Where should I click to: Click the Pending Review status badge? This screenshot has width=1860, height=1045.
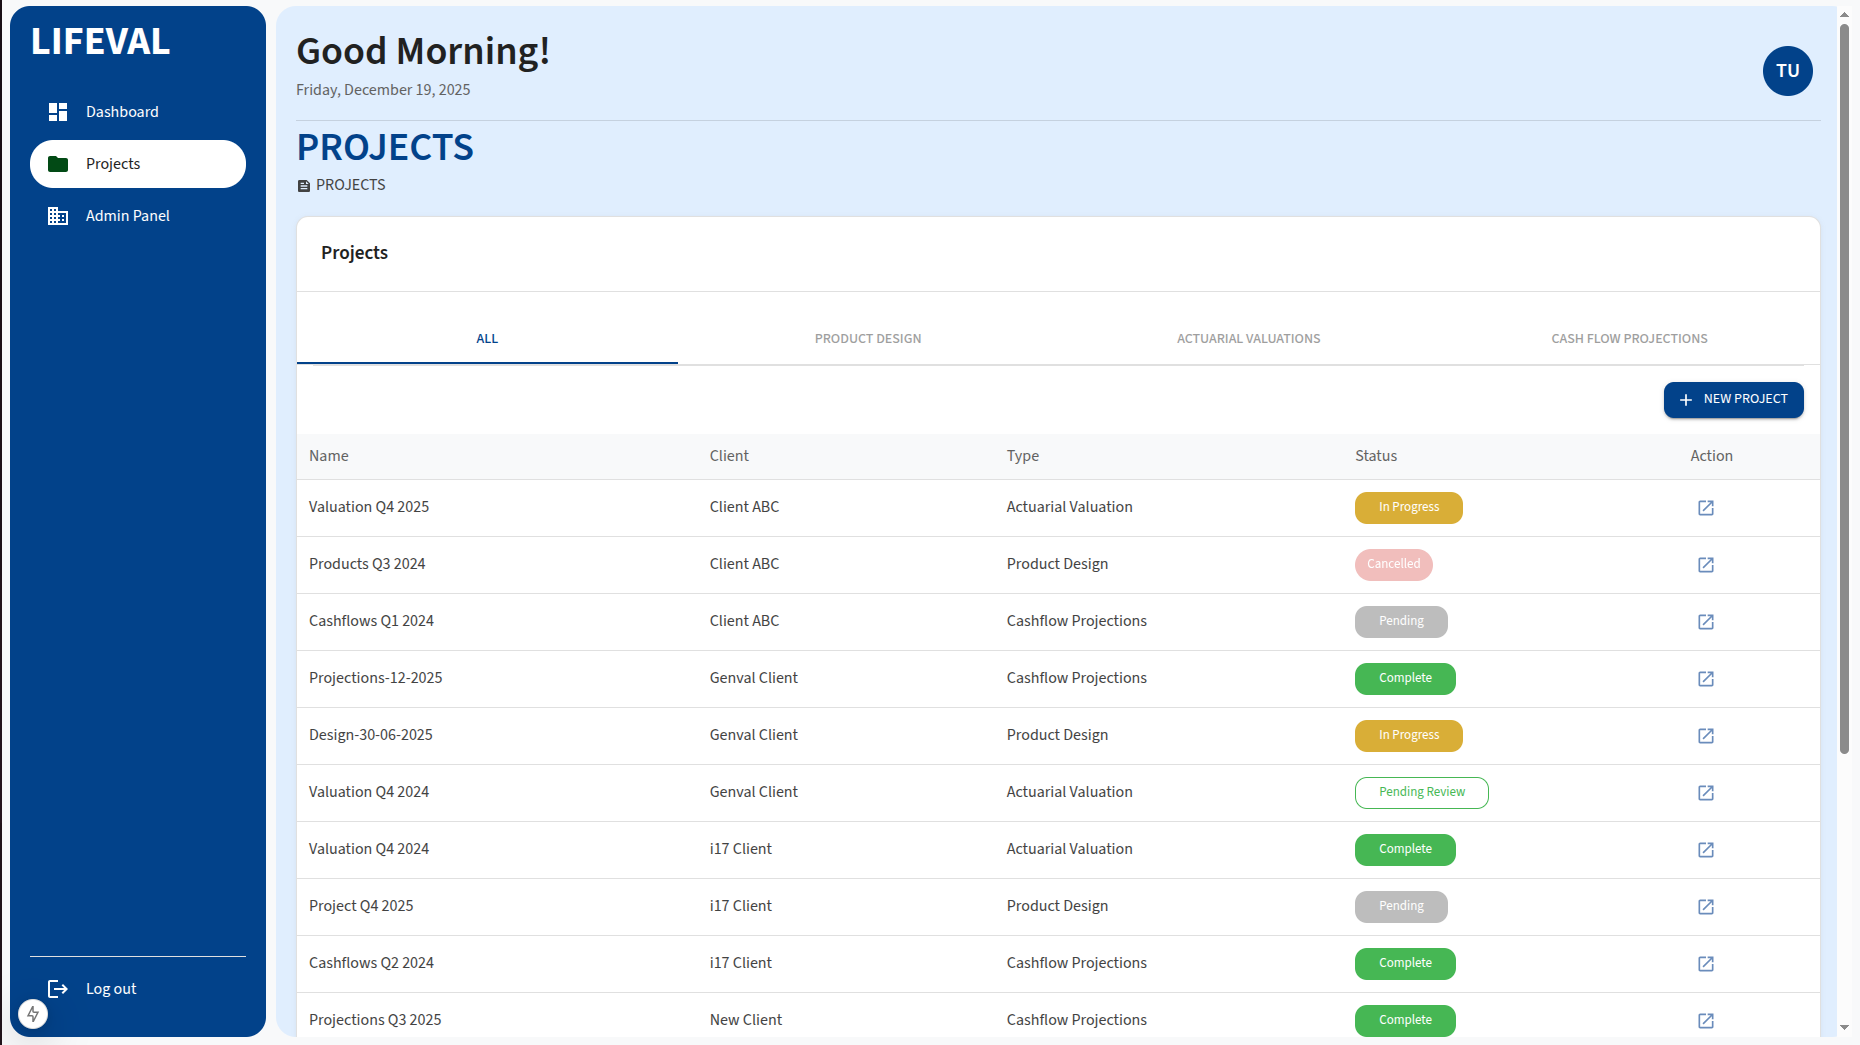(1421, 793)
